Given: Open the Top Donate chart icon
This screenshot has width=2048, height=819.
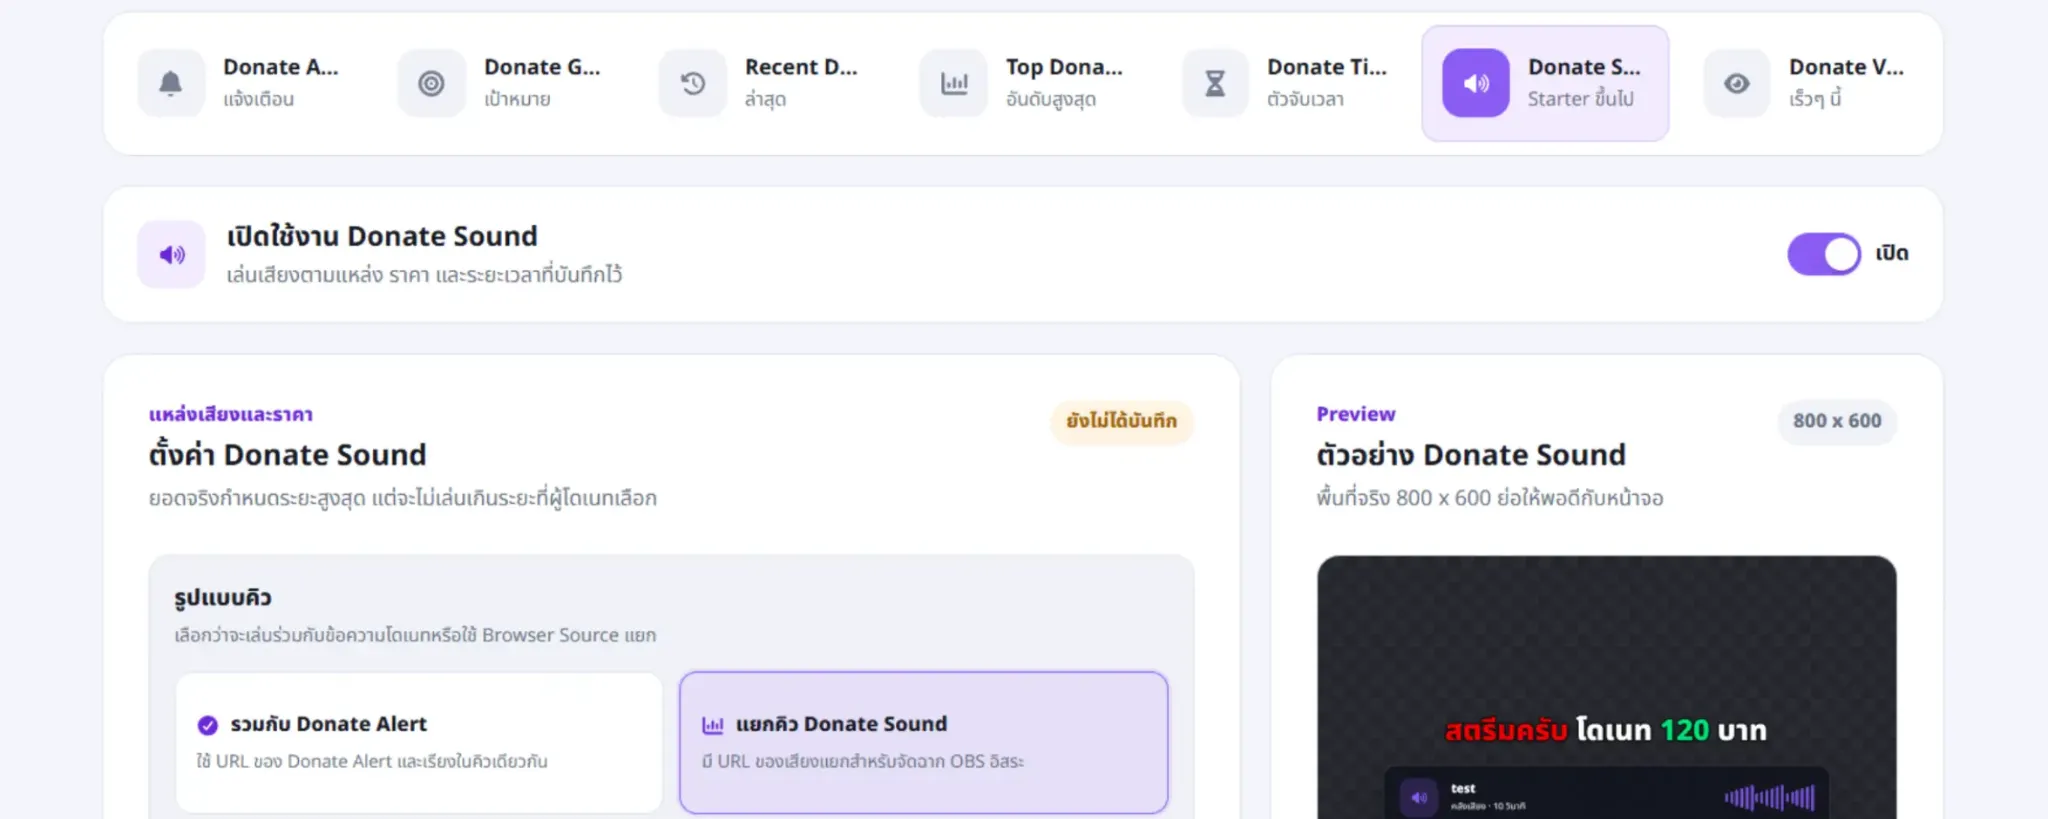Looking at the screenshot, I should 954,83.
